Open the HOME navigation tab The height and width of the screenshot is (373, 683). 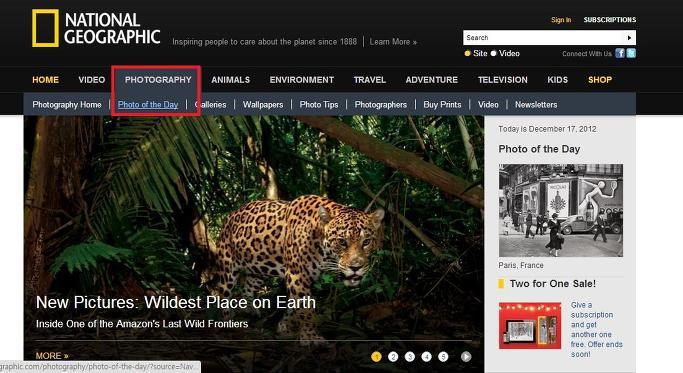click(45, 80)
